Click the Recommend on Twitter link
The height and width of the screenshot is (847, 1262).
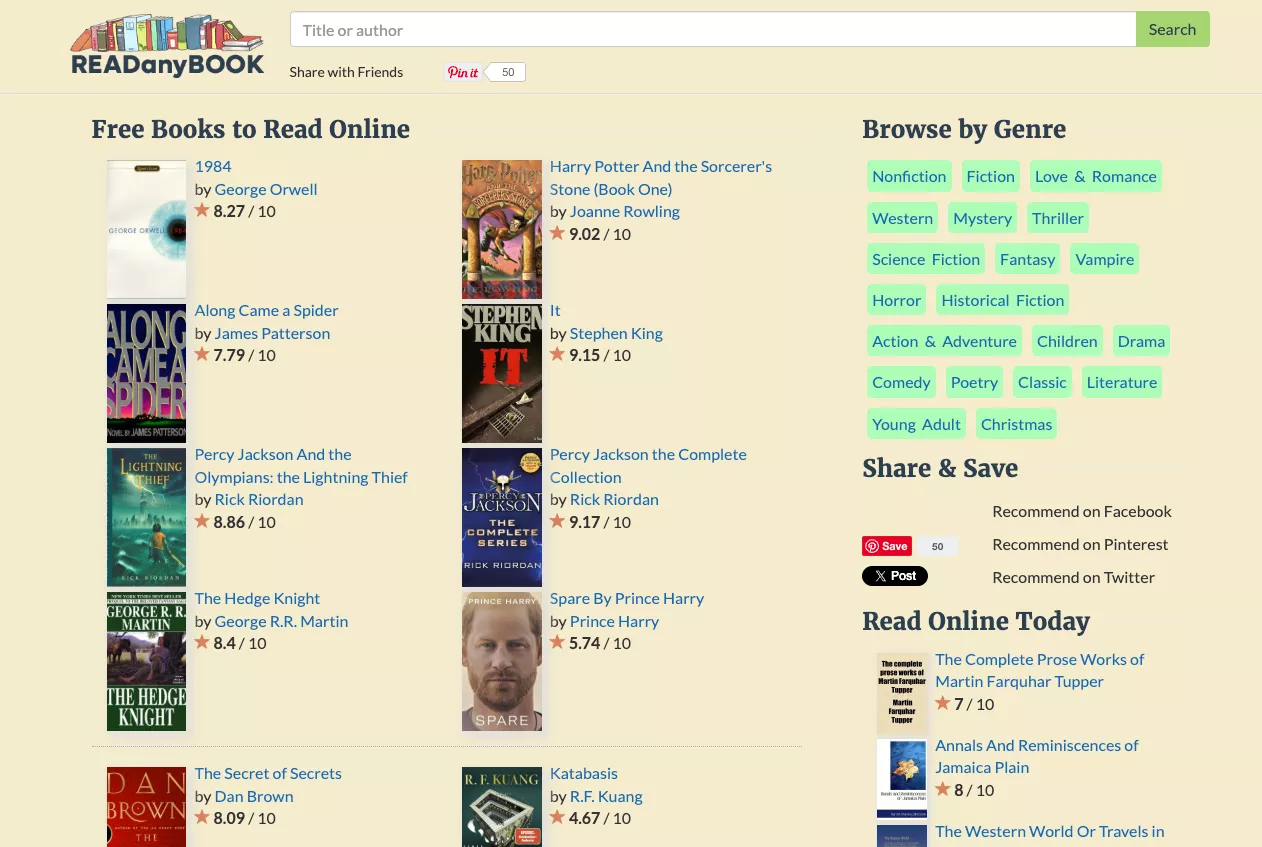[1073, 577]
